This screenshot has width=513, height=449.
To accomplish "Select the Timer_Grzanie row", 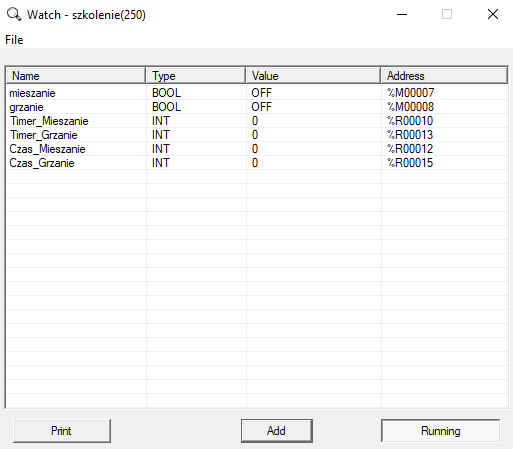I will pyautogui.click(x=257, y=135).
